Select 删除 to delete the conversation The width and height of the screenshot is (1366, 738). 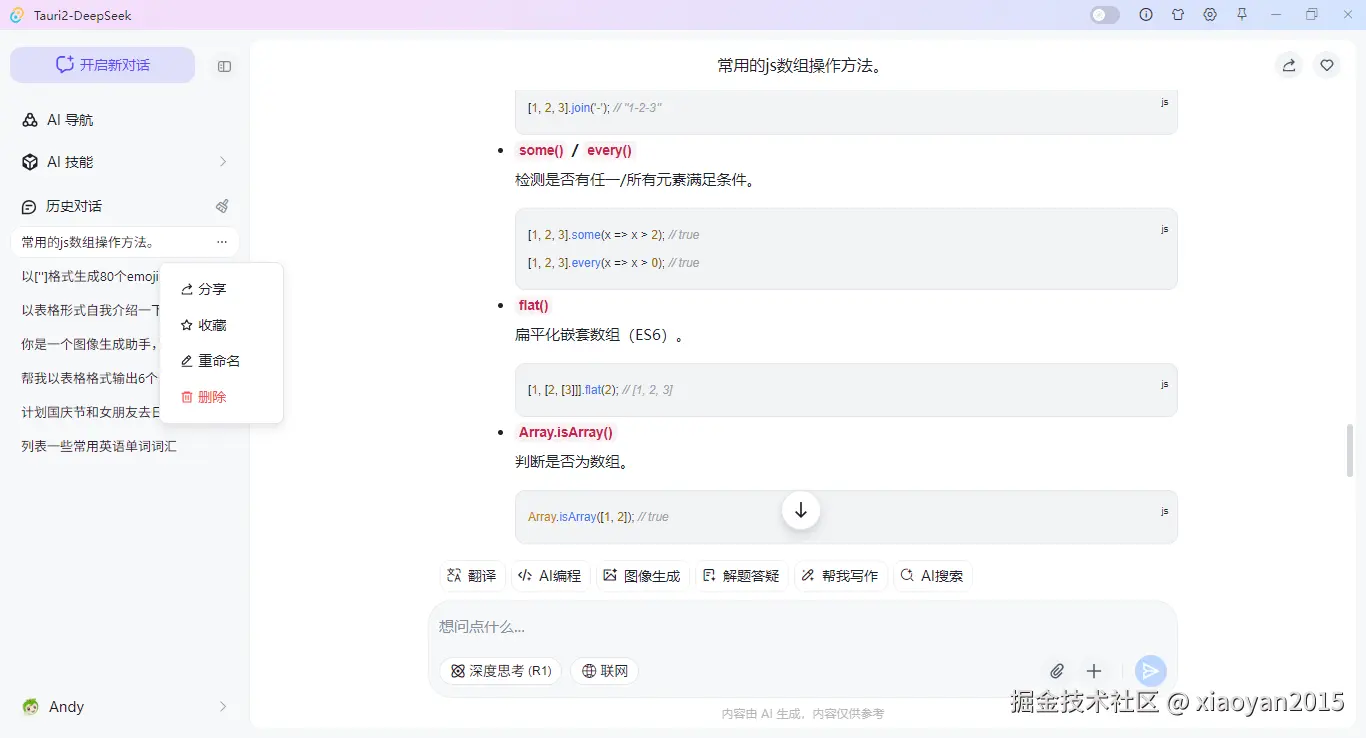click(212, 397)
